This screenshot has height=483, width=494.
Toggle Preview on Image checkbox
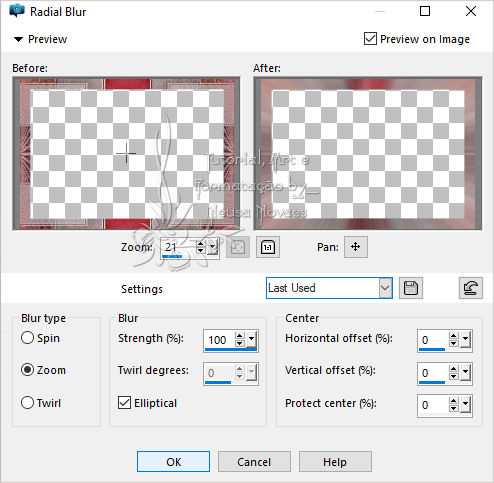370,39
